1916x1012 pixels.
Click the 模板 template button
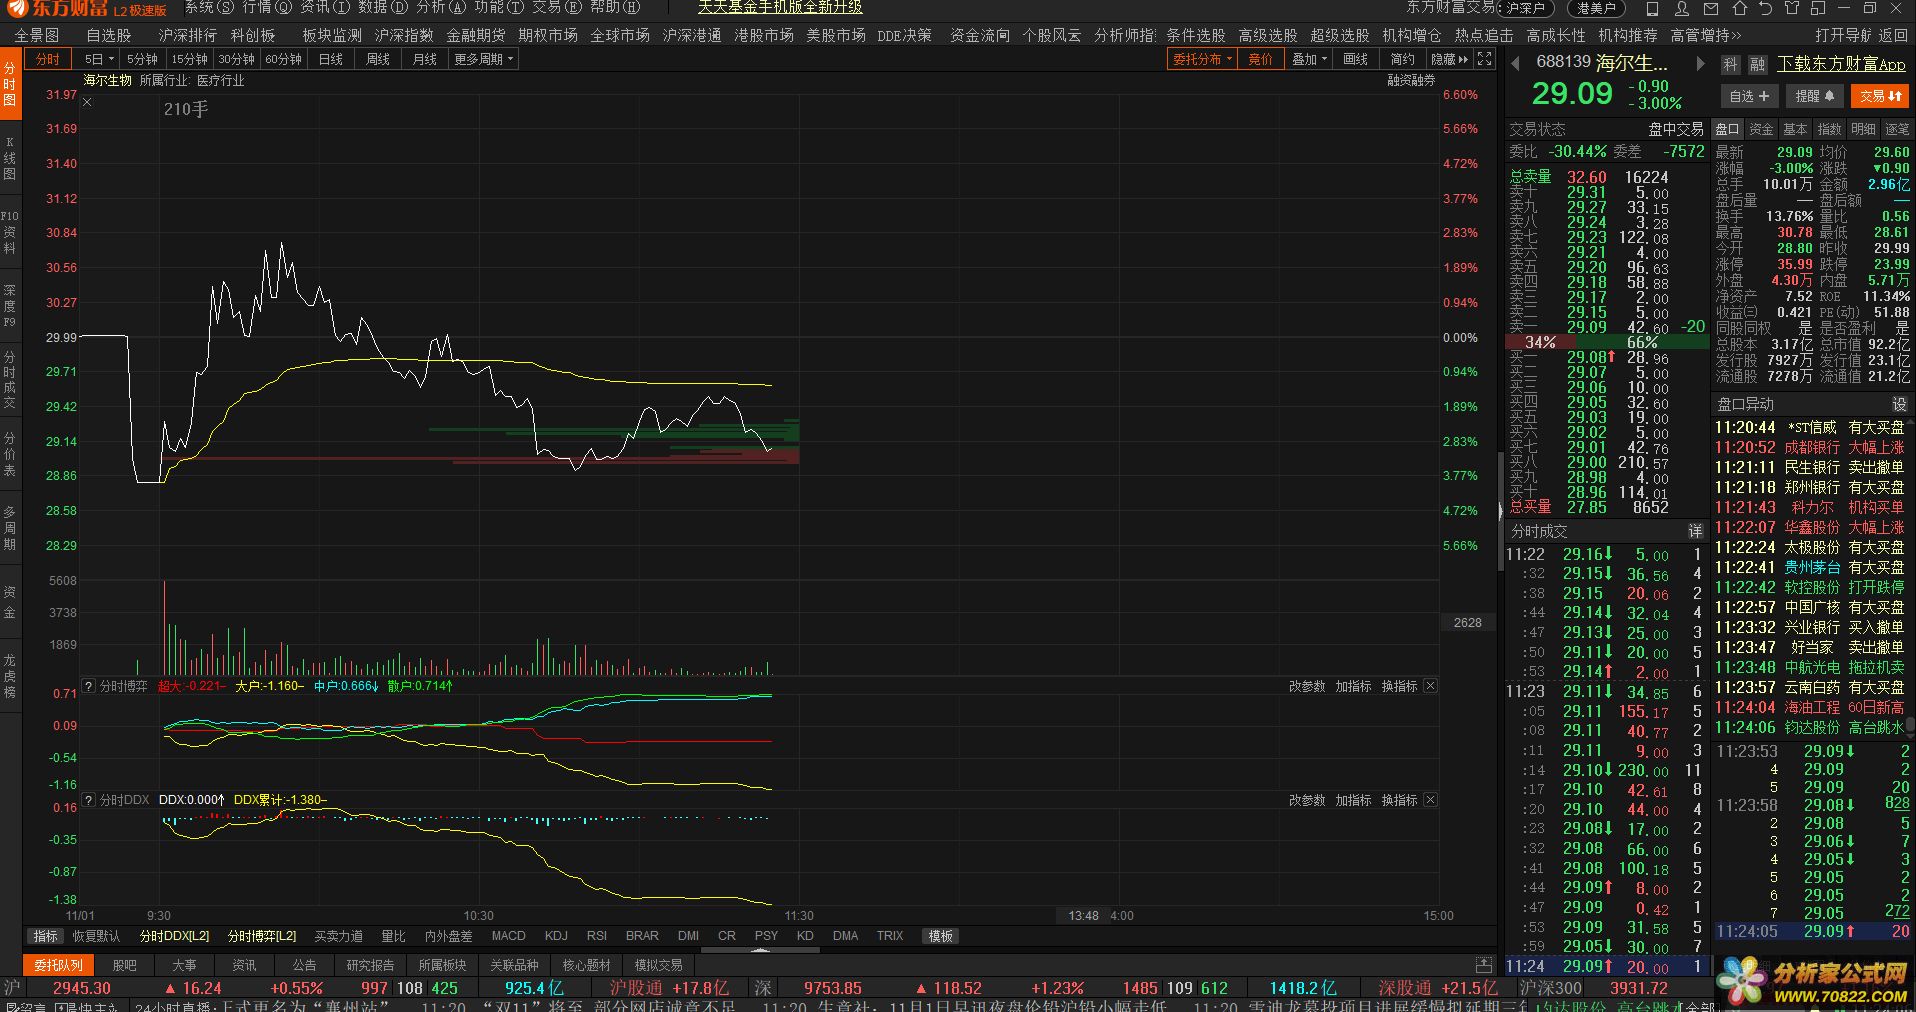tap(941, 936)
